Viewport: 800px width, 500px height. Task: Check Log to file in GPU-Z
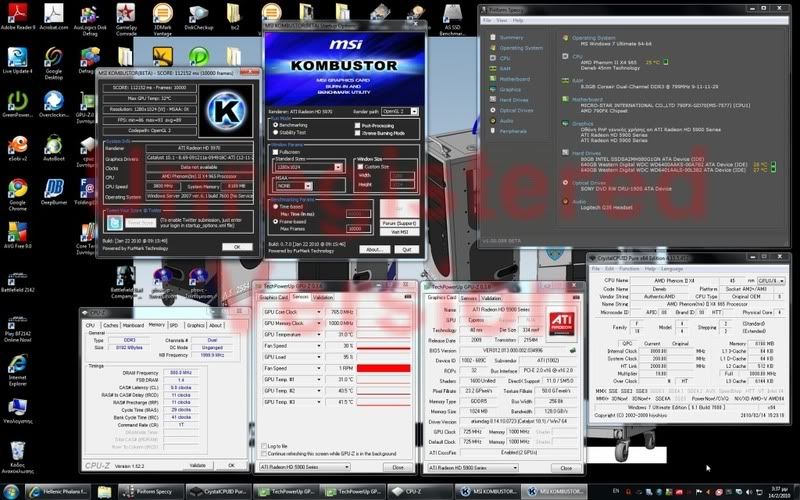[x=264, y=446]
